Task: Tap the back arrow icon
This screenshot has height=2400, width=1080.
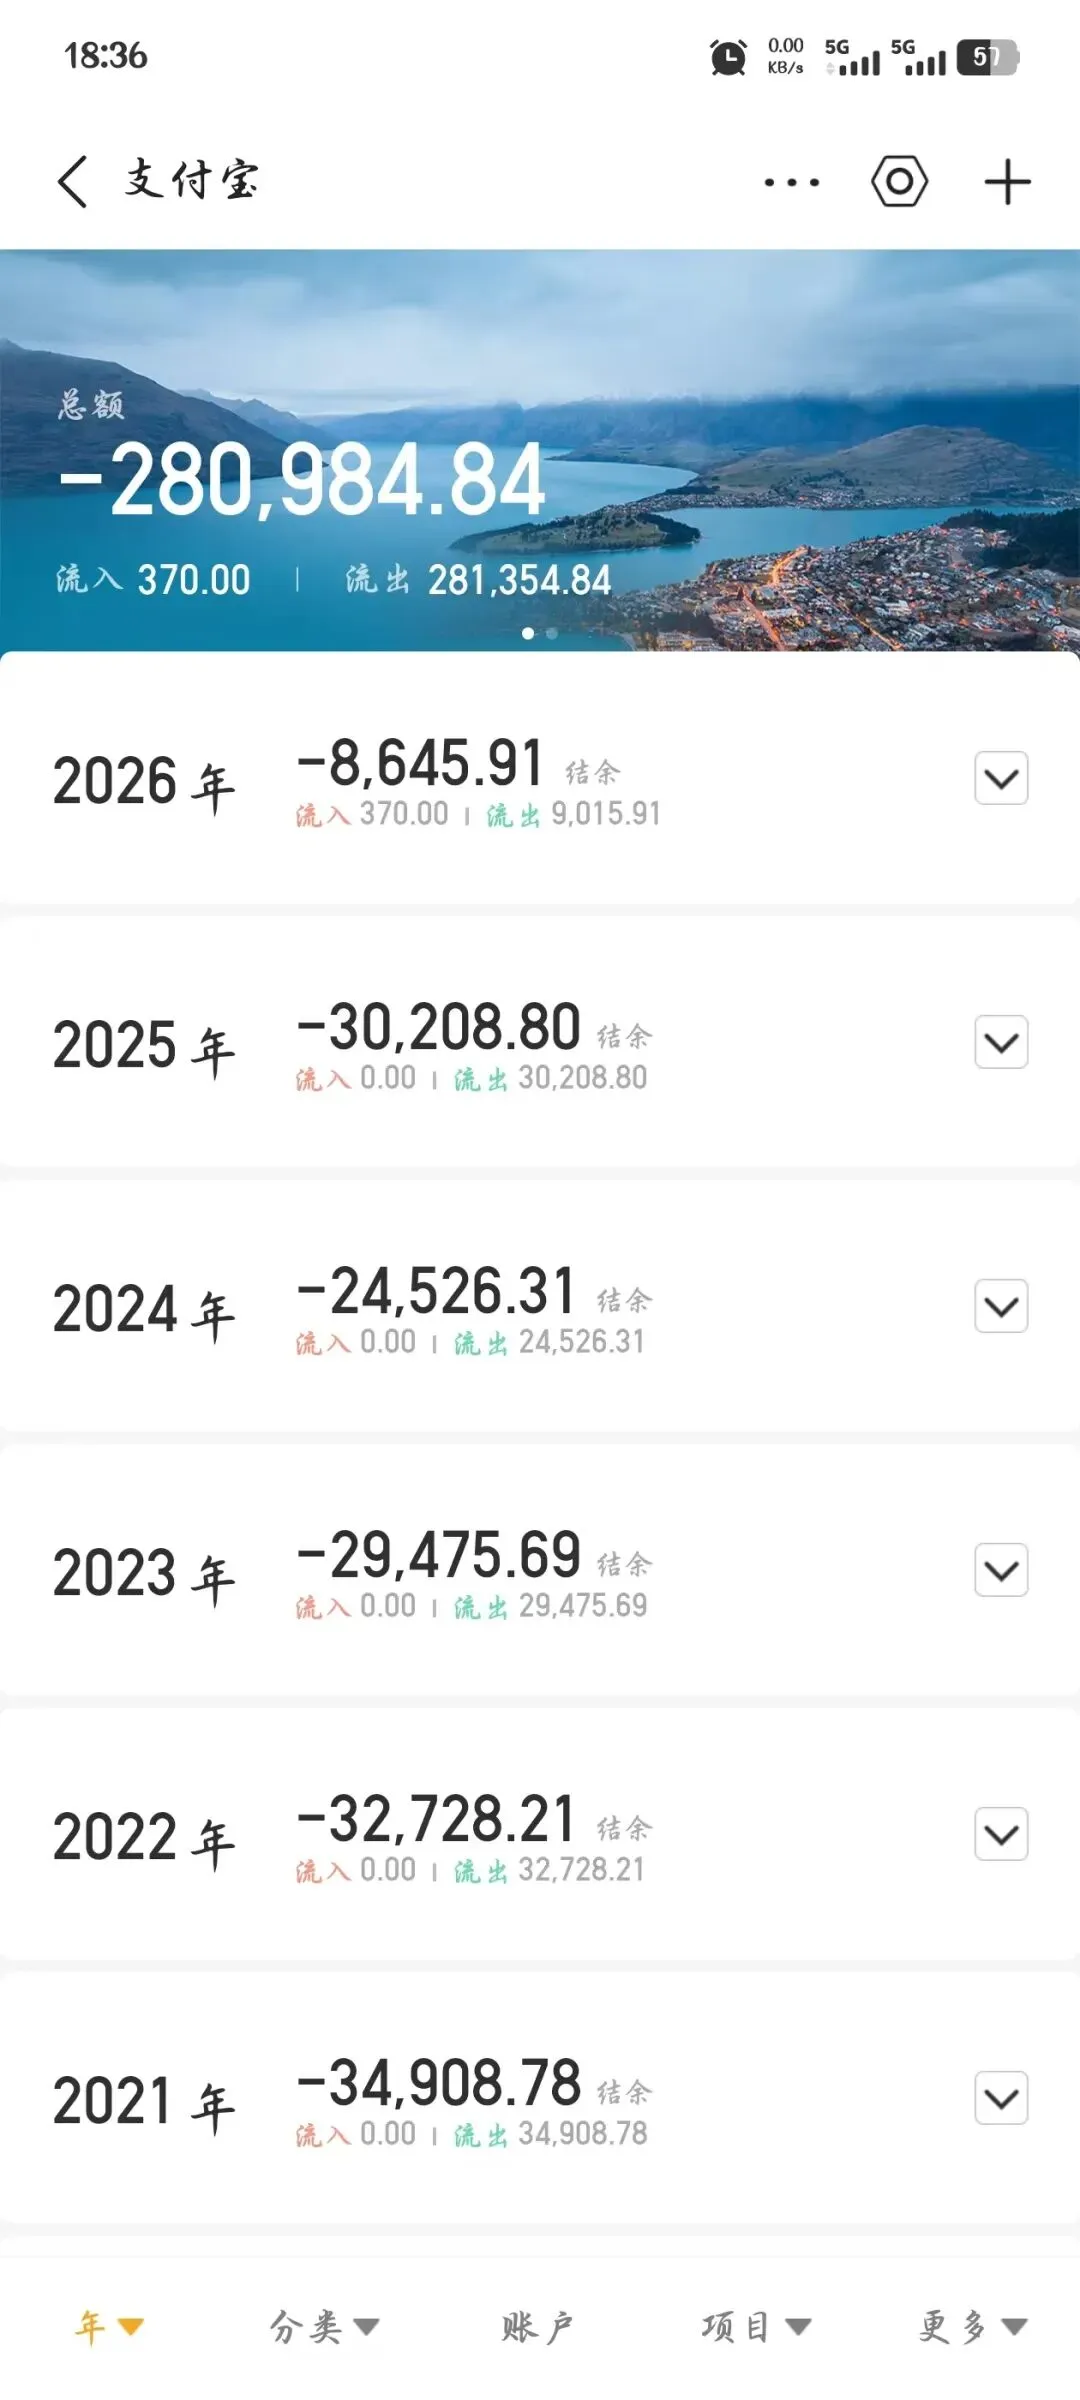Action: click(73, 182)
